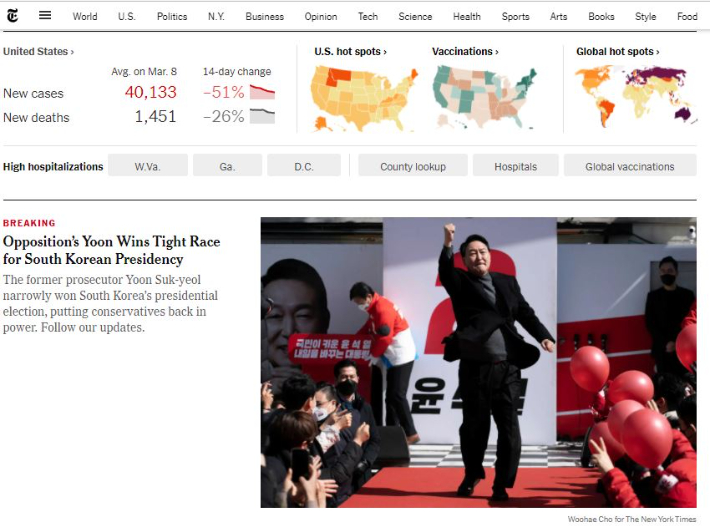
Task: Click the New York Times logo icon
Action: point(13,16)
